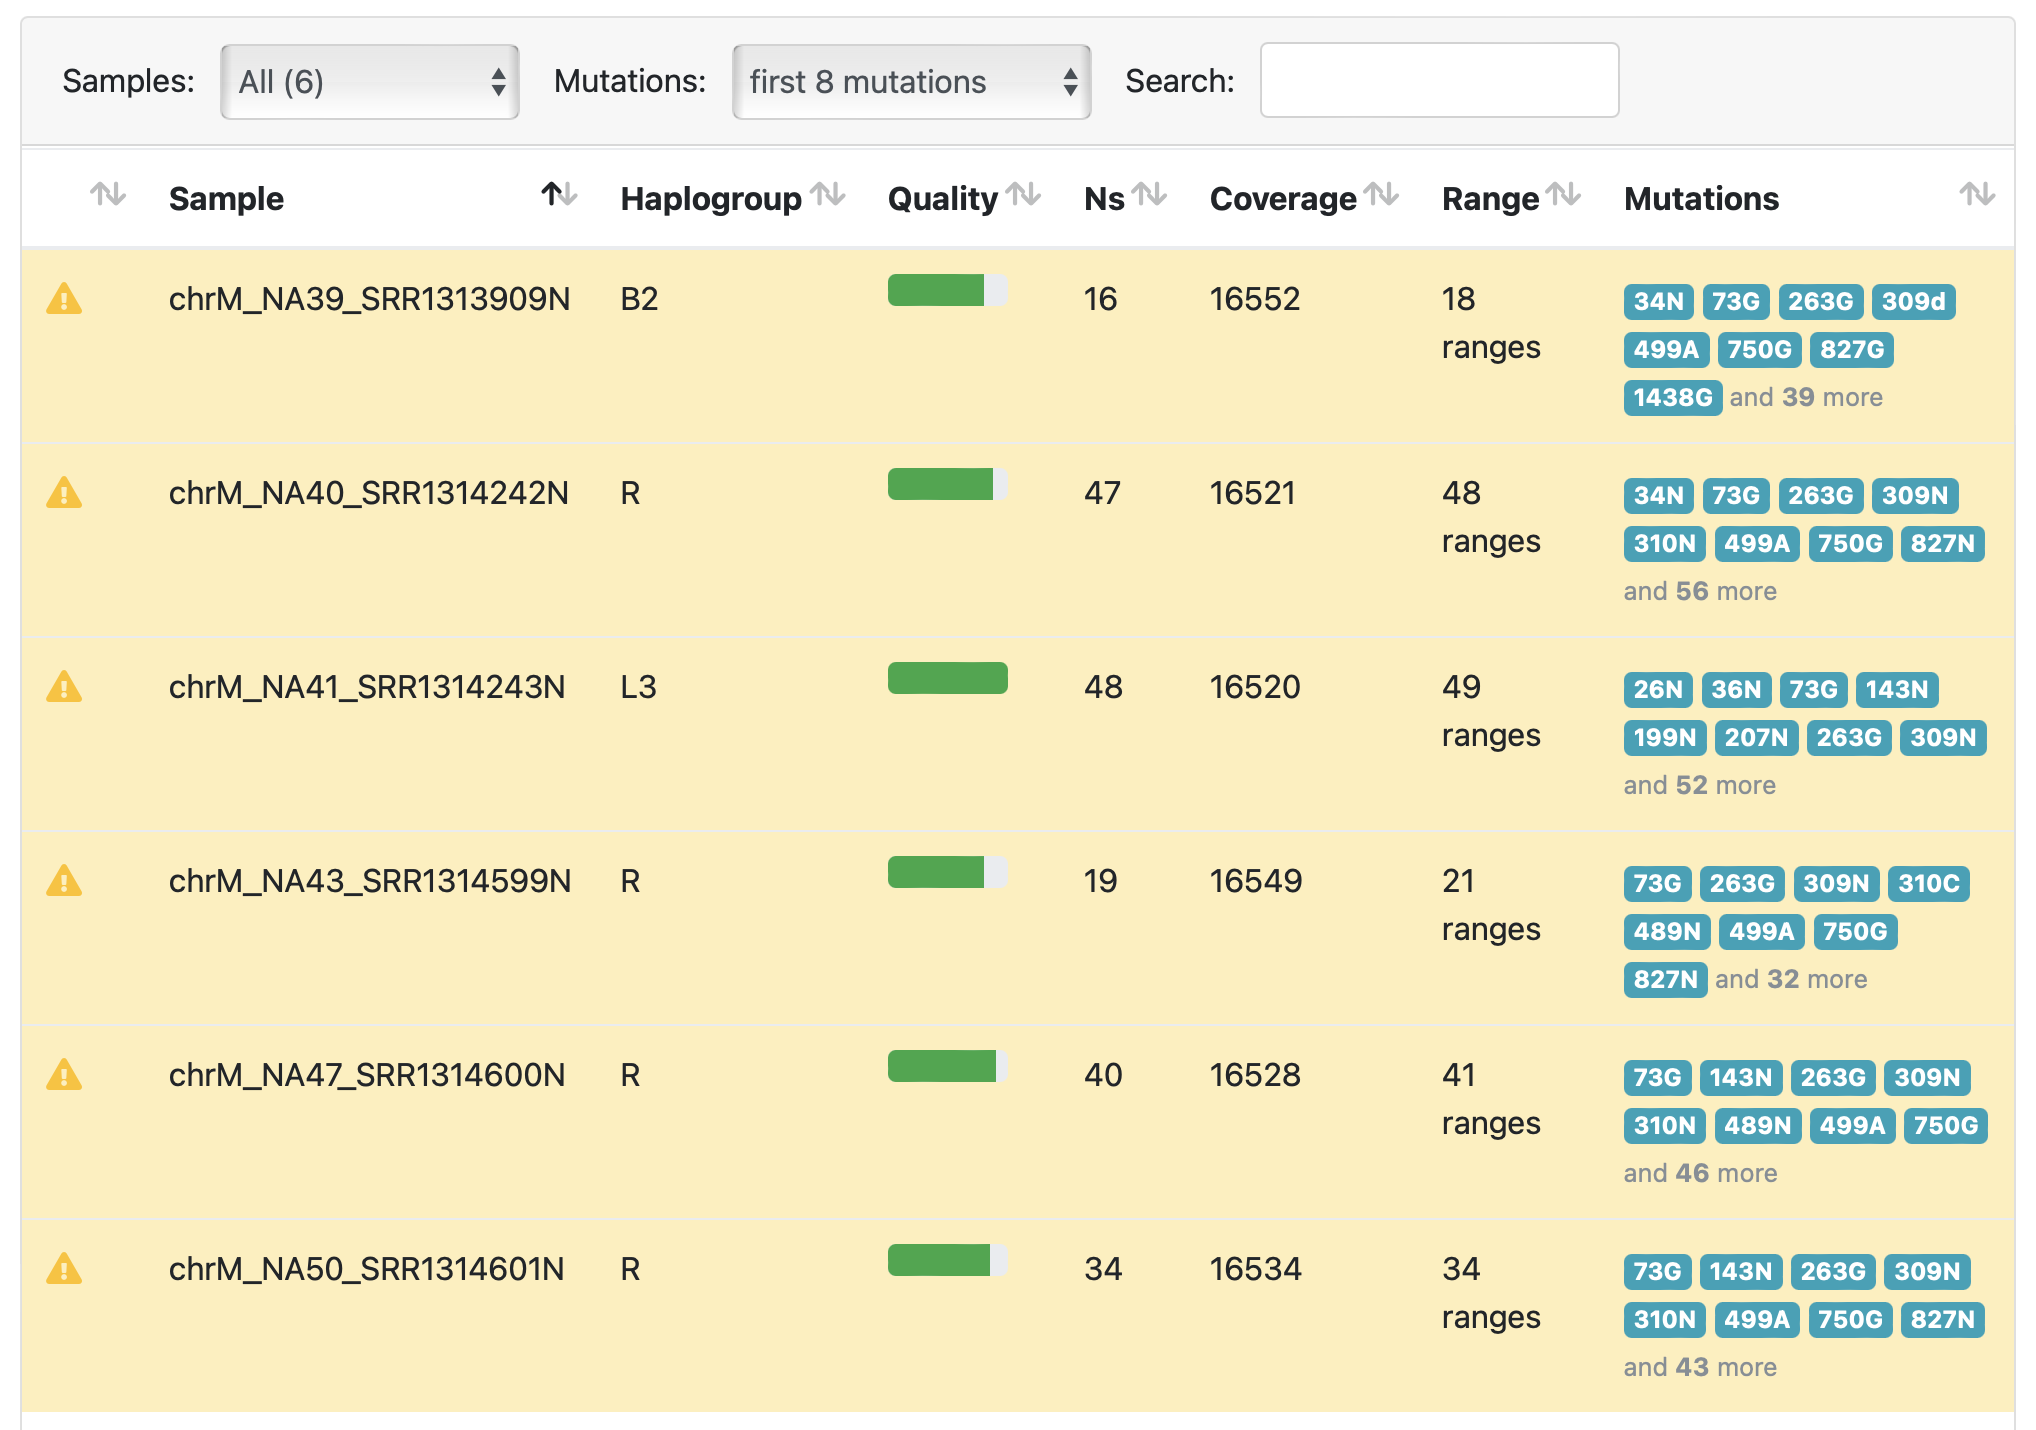Click the 309d mutation badge
Image resolution: width=2036 pixels, height=1430 pixels.
[x=1912, y=301]
